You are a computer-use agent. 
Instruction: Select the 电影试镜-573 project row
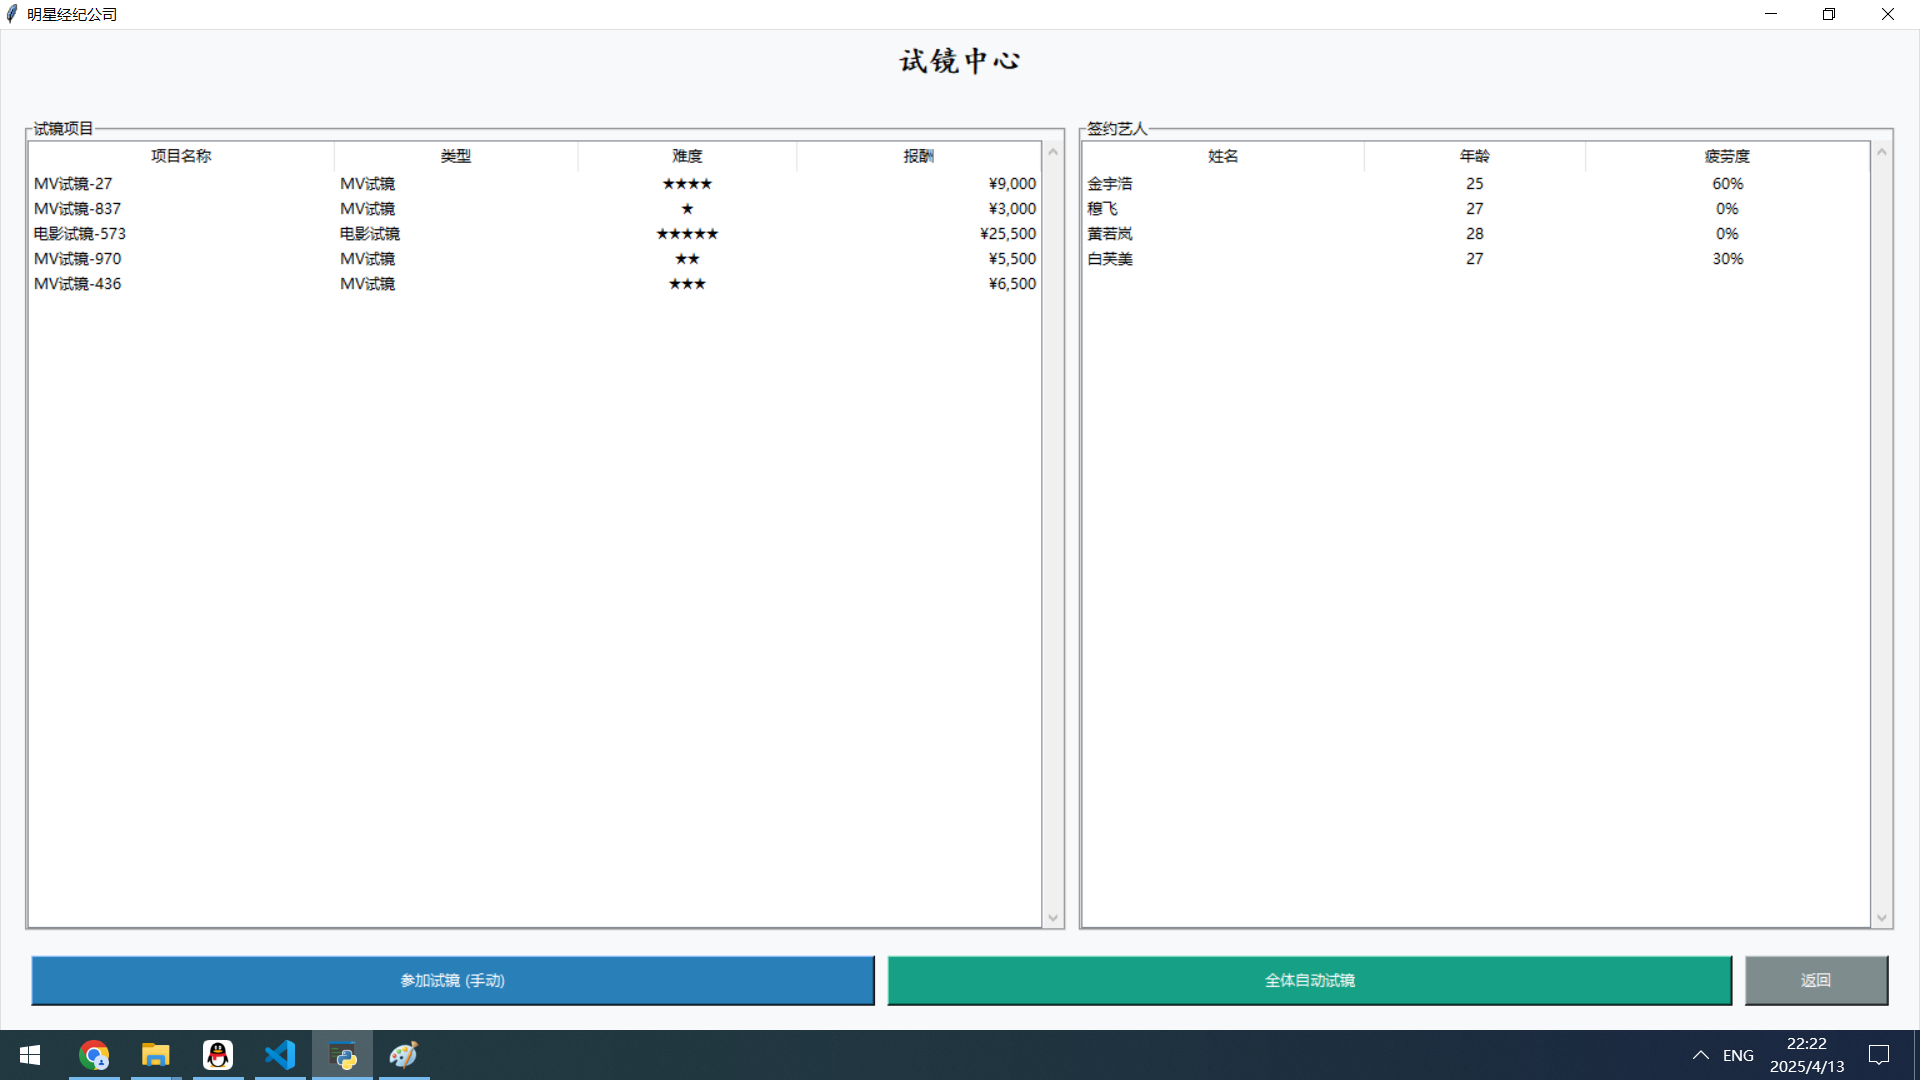tap(80, 234)
